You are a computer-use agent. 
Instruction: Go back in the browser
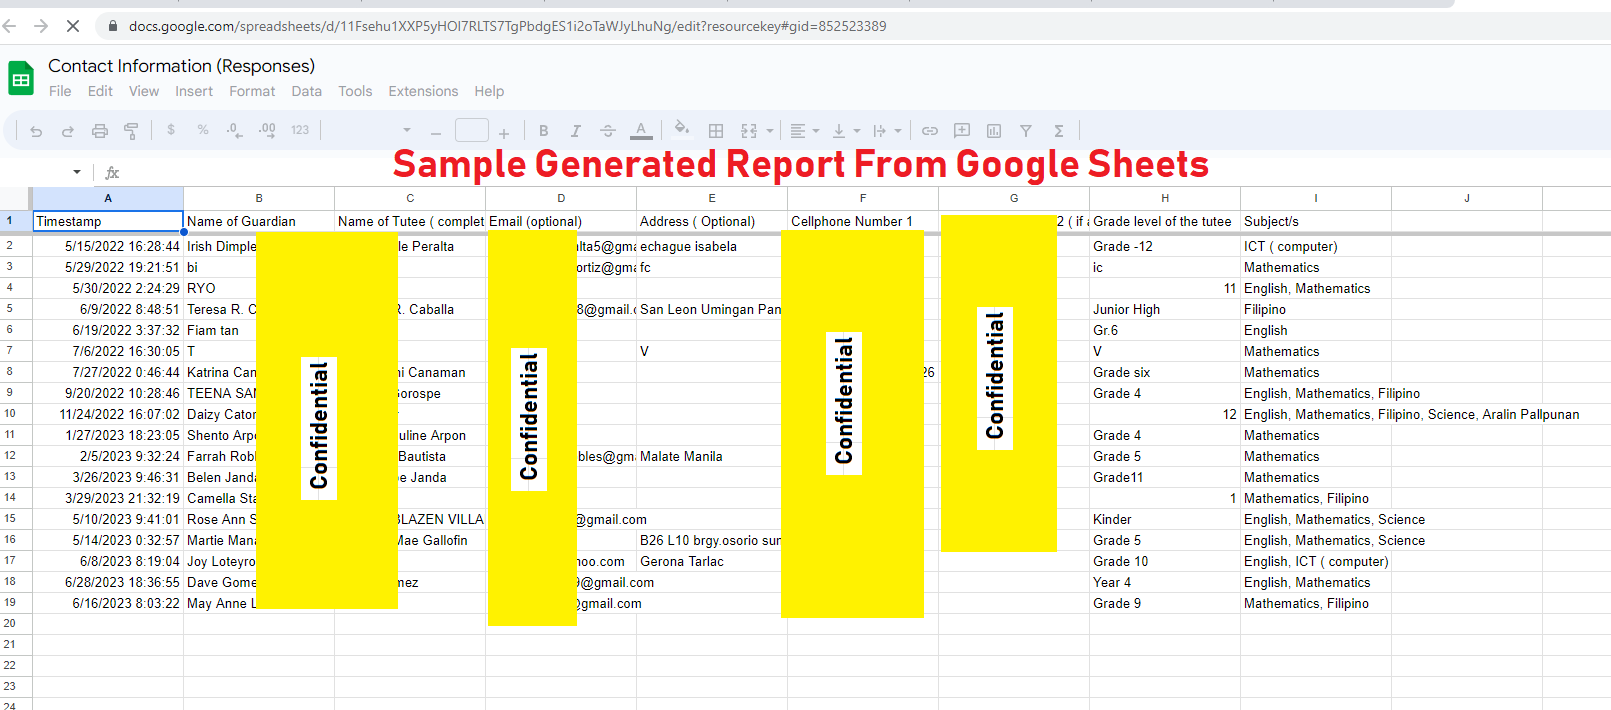[x=10, y=26]
